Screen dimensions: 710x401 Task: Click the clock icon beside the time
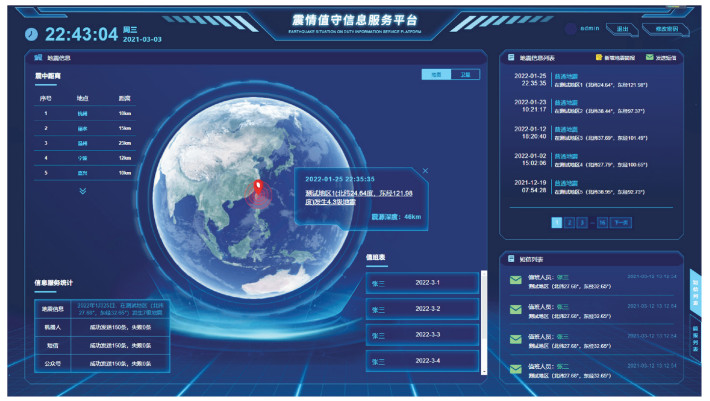[x=32, y=33]
